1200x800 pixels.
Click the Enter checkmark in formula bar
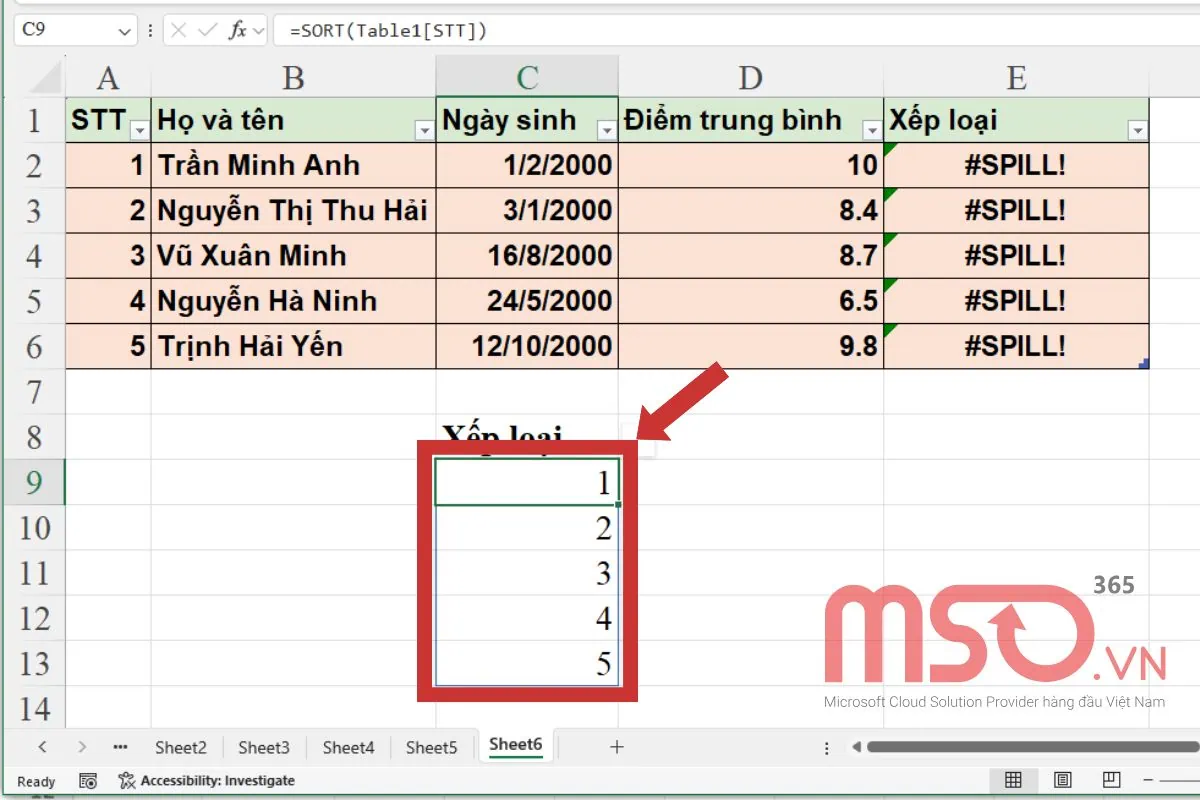pos(206,30)
